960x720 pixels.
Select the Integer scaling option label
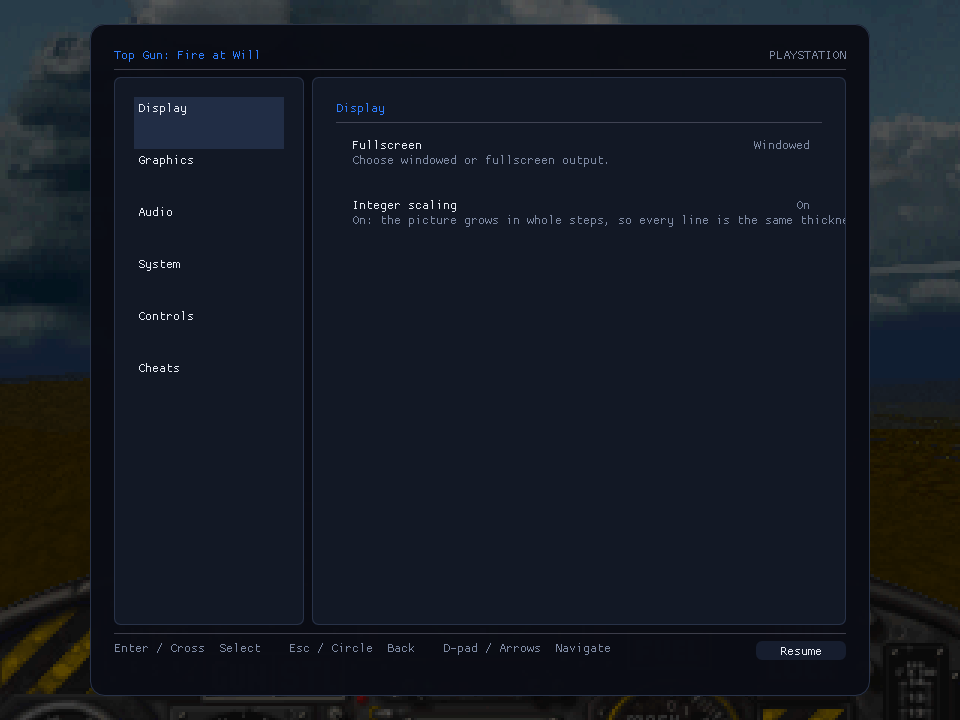click(x=405, y=205)
